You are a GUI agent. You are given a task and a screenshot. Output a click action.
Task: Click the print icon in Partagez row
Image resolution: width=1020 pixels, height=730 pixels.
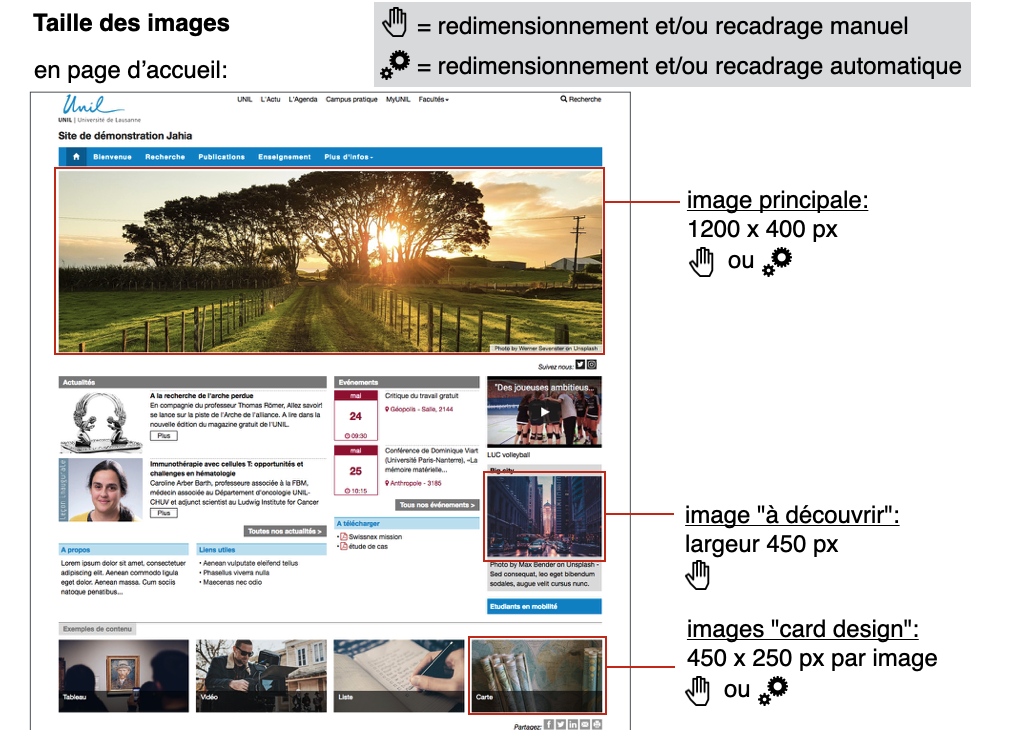(597, 724)
